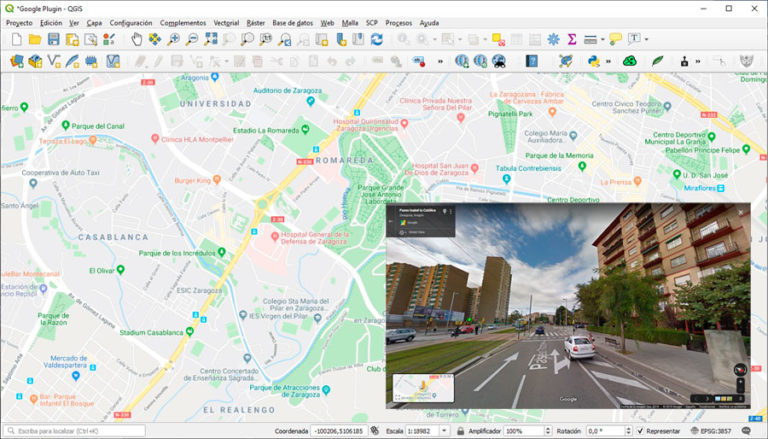Click the globe with plus plugin icon

point(461,61)
